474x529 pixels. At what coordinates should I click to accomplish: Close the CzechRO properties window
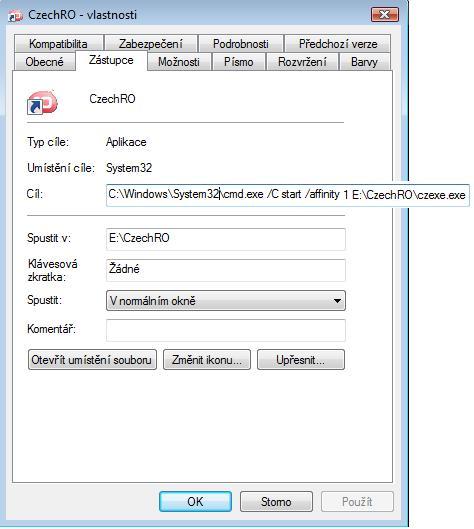(x=385, y=15)
